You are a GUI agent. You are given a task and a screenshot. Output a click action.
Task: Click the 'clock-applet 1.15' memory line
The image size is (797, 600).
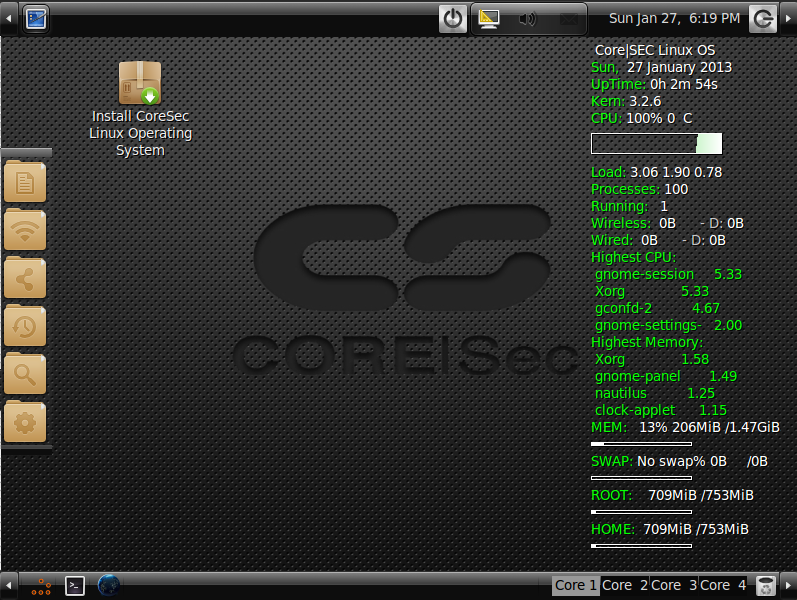click(661, 410)
